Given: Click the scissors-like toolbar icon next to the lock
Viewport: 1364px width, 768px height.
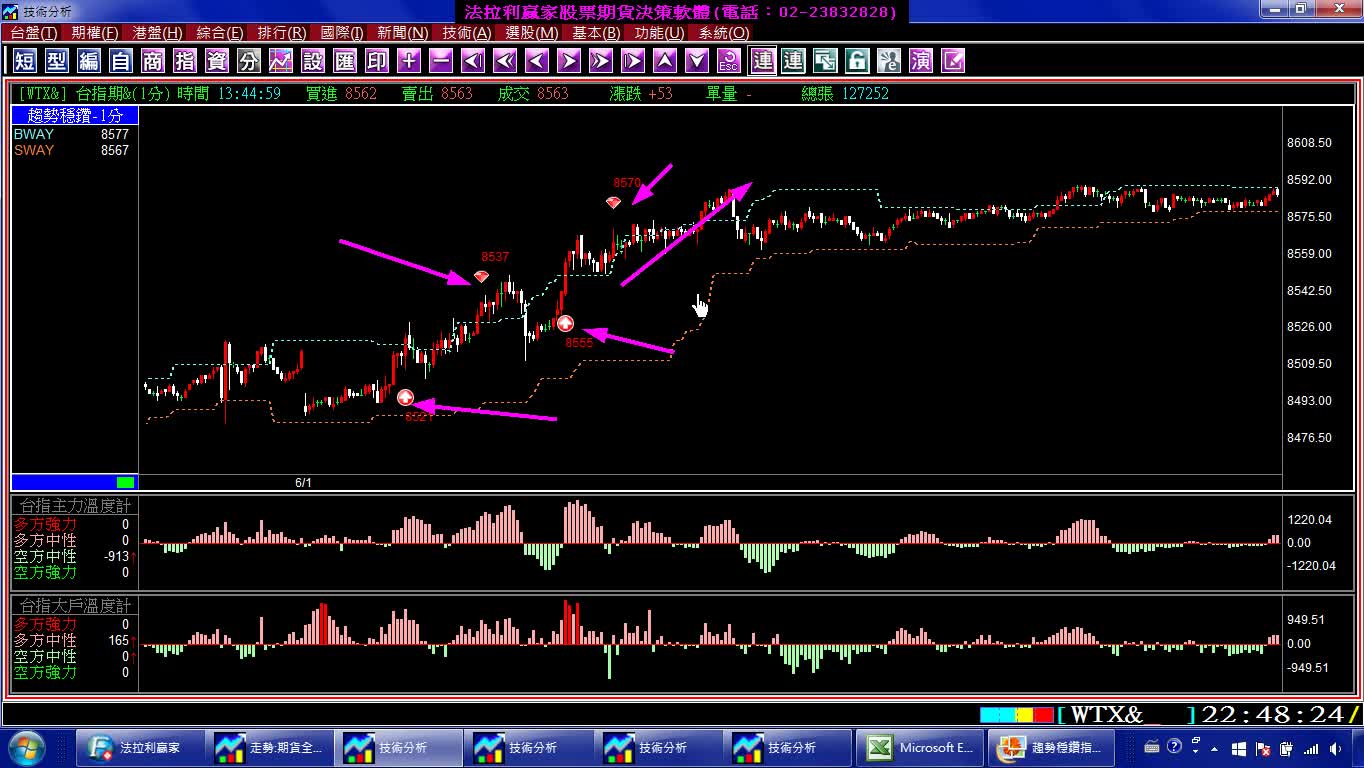Looking at the screenshot, I should pos(889,61).
